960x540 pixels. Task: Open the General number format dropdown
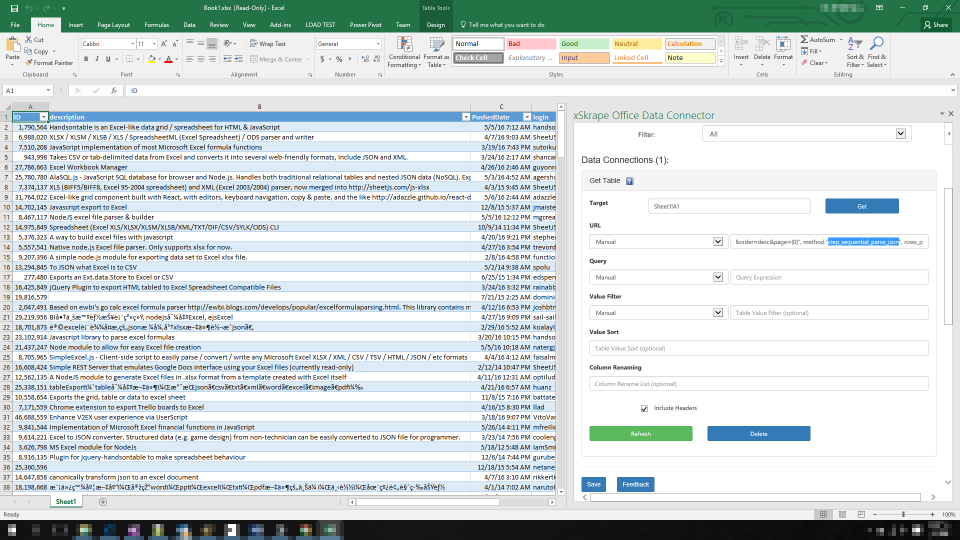pos(378,44)
